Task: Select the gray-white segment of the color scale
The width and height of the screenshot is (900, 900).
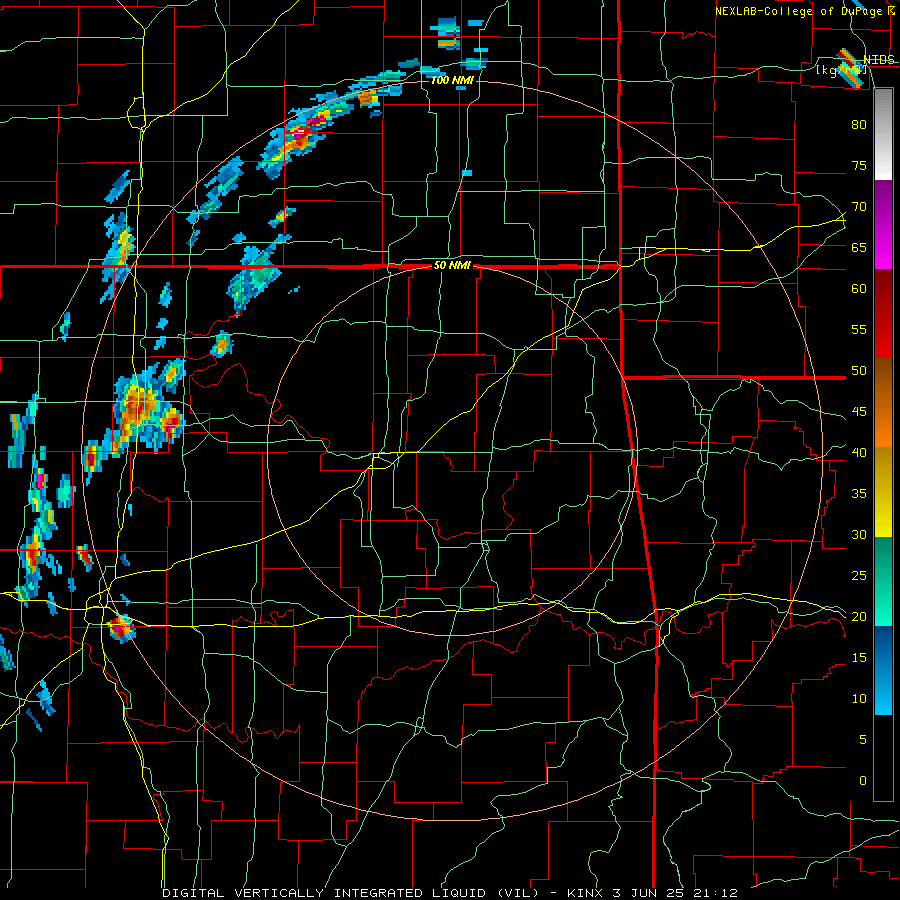Action: (883, 135)
